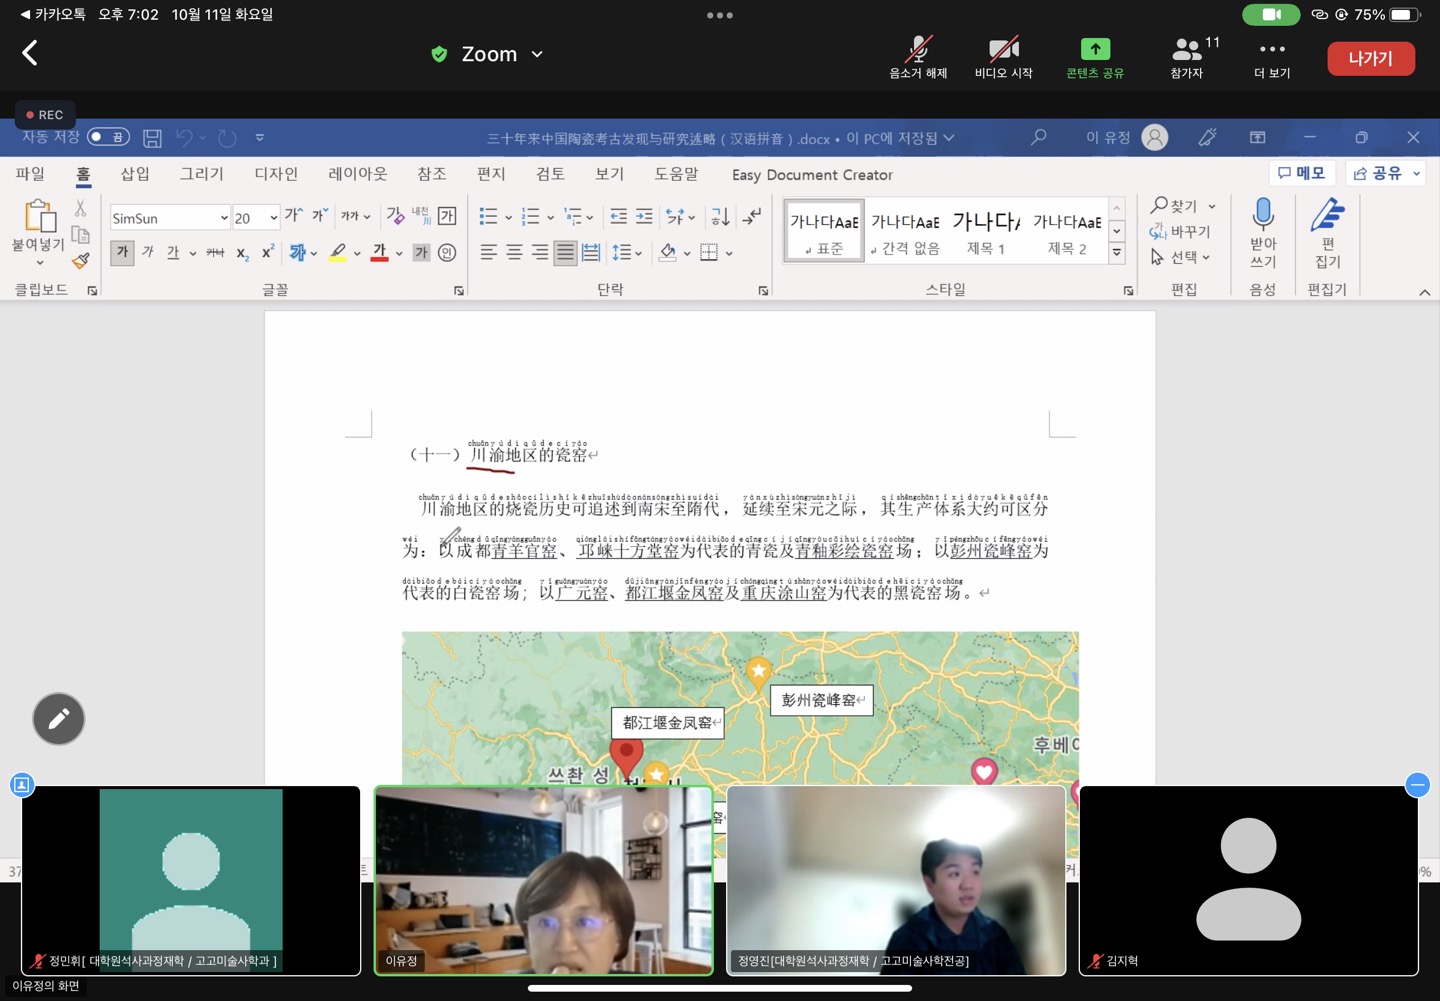This screenshot has width=1440, height=1001.
Task: Click the red font color swatch
Action: coord(379,252)
